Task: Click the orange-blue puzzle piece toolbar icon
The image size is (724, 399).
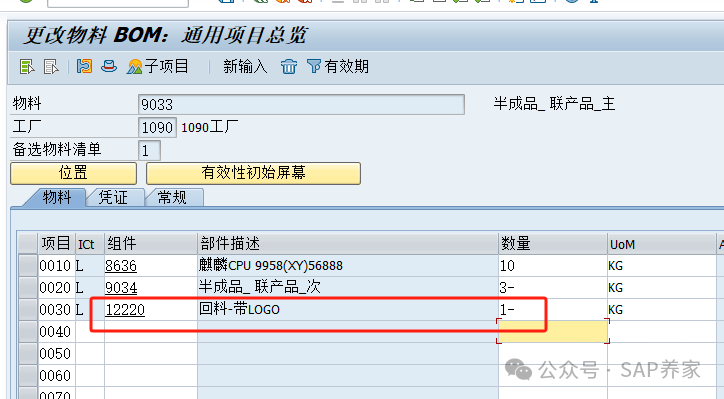Action: click(84, 66)
